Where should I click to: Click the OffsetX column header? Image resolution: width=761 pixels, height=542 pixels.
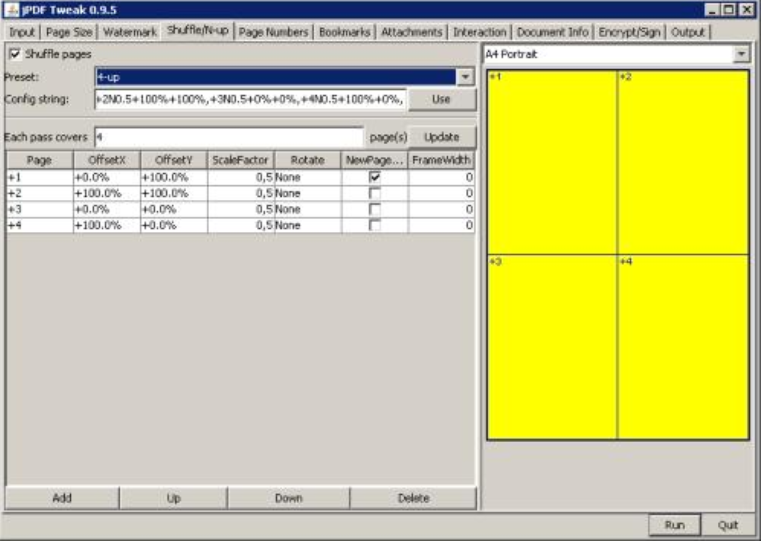pyautogui.click(x=107, y=160)
